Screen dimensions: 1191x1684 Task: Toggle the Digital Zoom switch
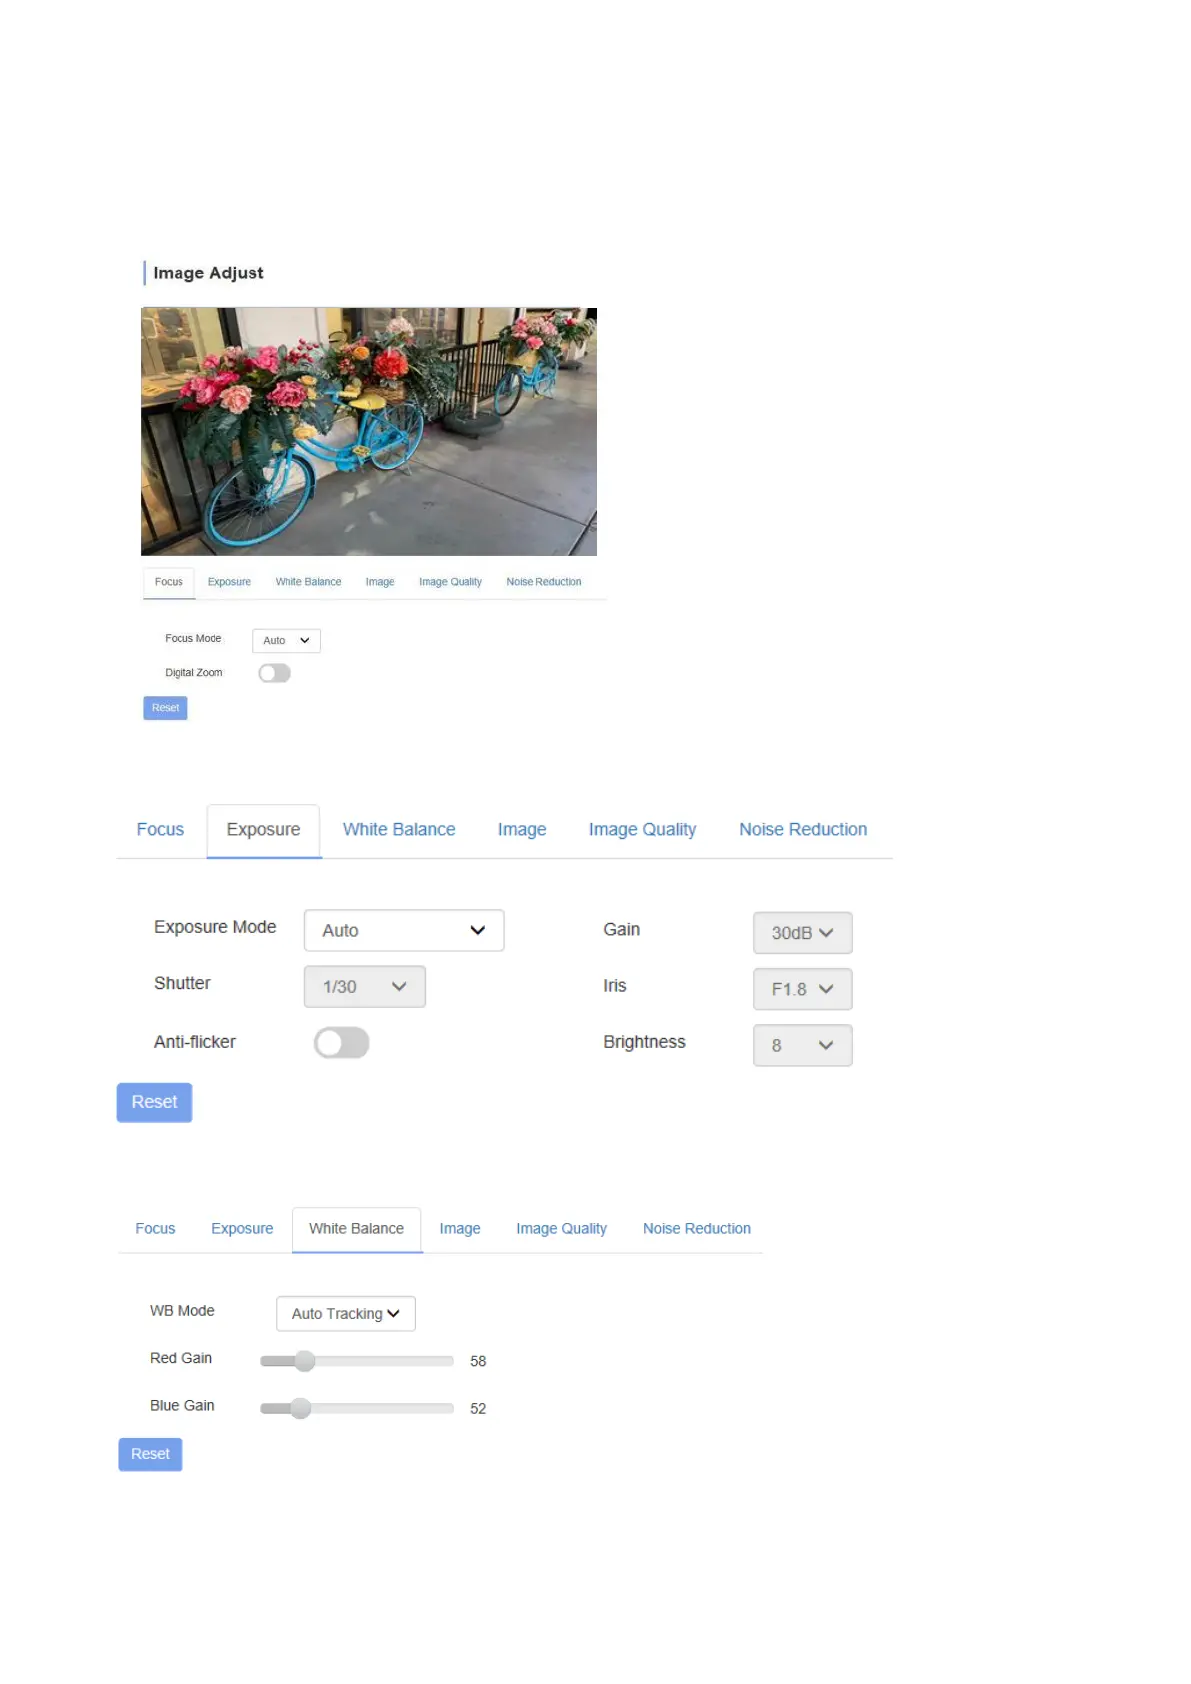point(274,673)
